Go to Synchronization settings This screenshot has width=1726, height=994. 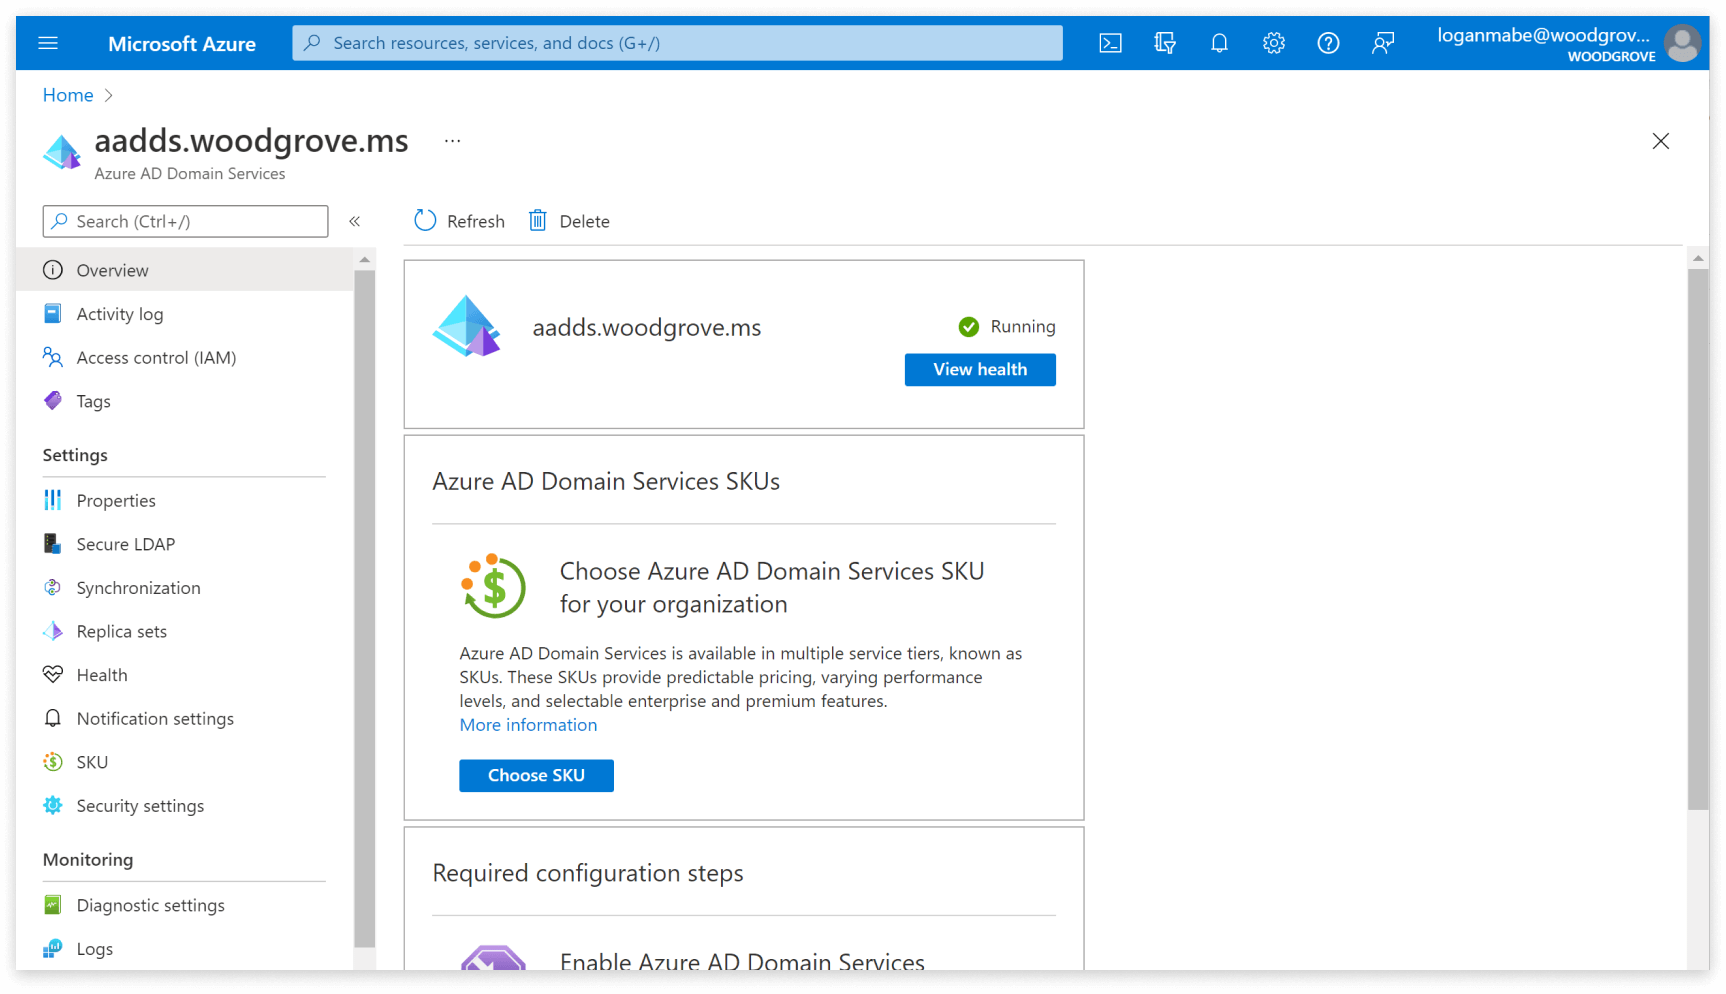pos(138,588)
